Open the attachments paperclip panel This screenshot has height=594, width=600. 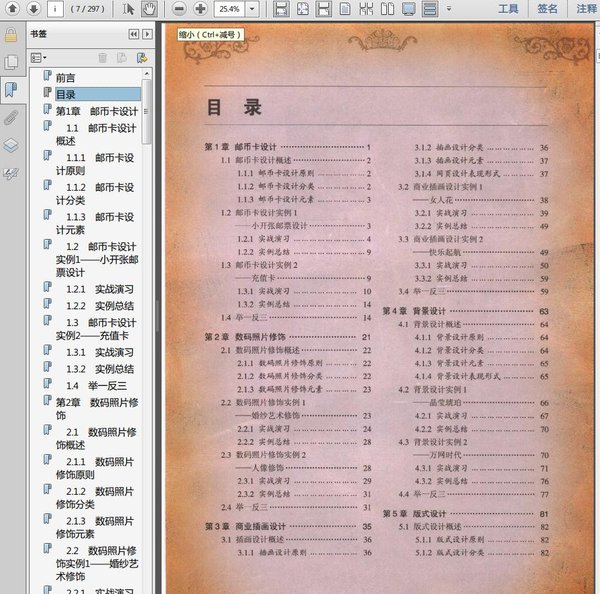tap(11, 118)
